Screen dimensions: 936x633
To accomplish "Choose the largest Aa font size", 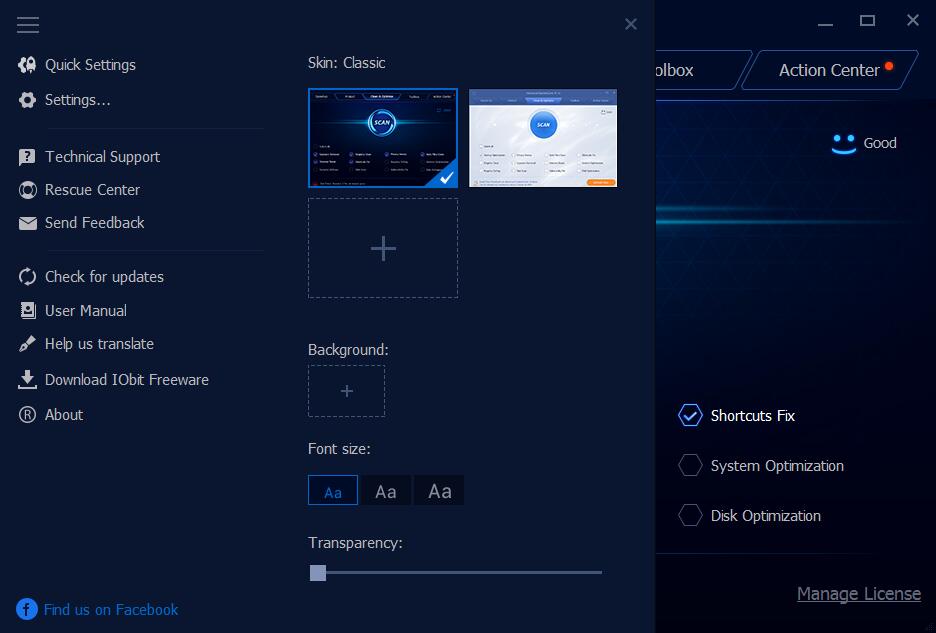I will [439, 490].
